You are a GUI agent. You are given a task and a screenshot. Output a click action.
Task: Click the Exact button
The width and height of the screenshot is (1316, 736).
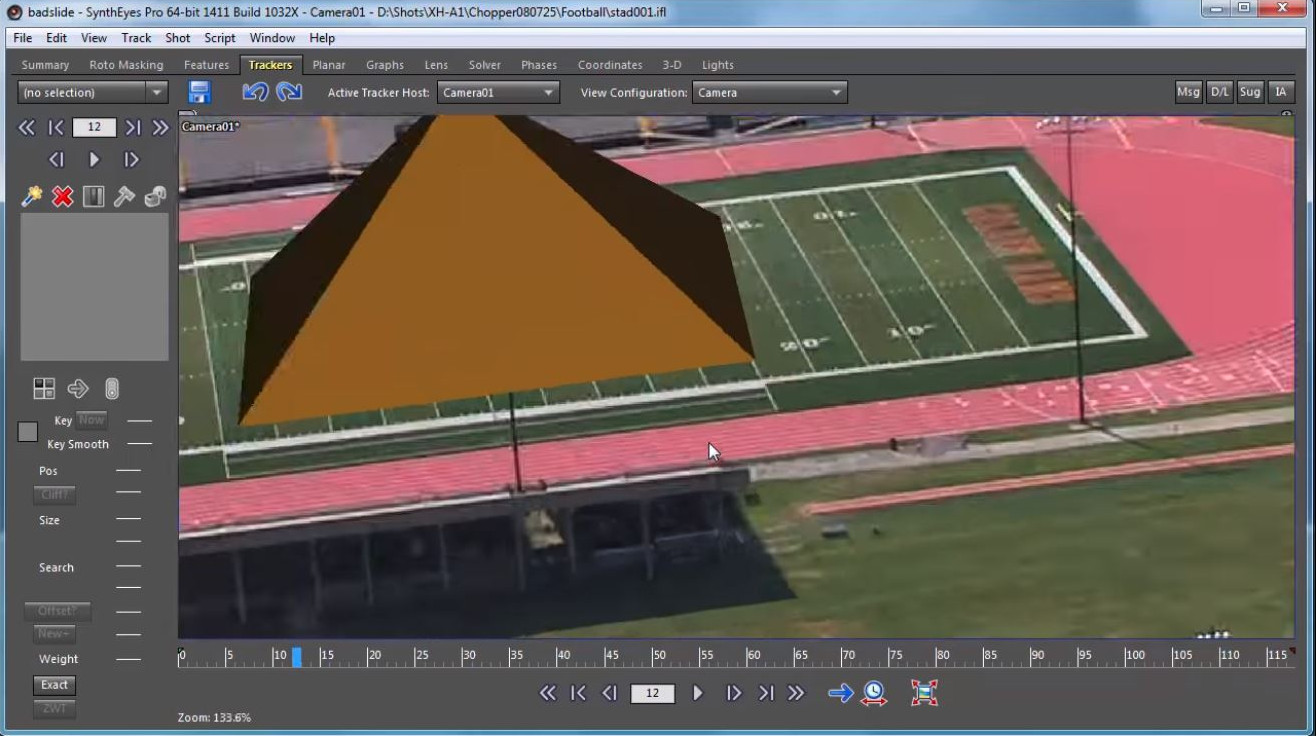54,685
